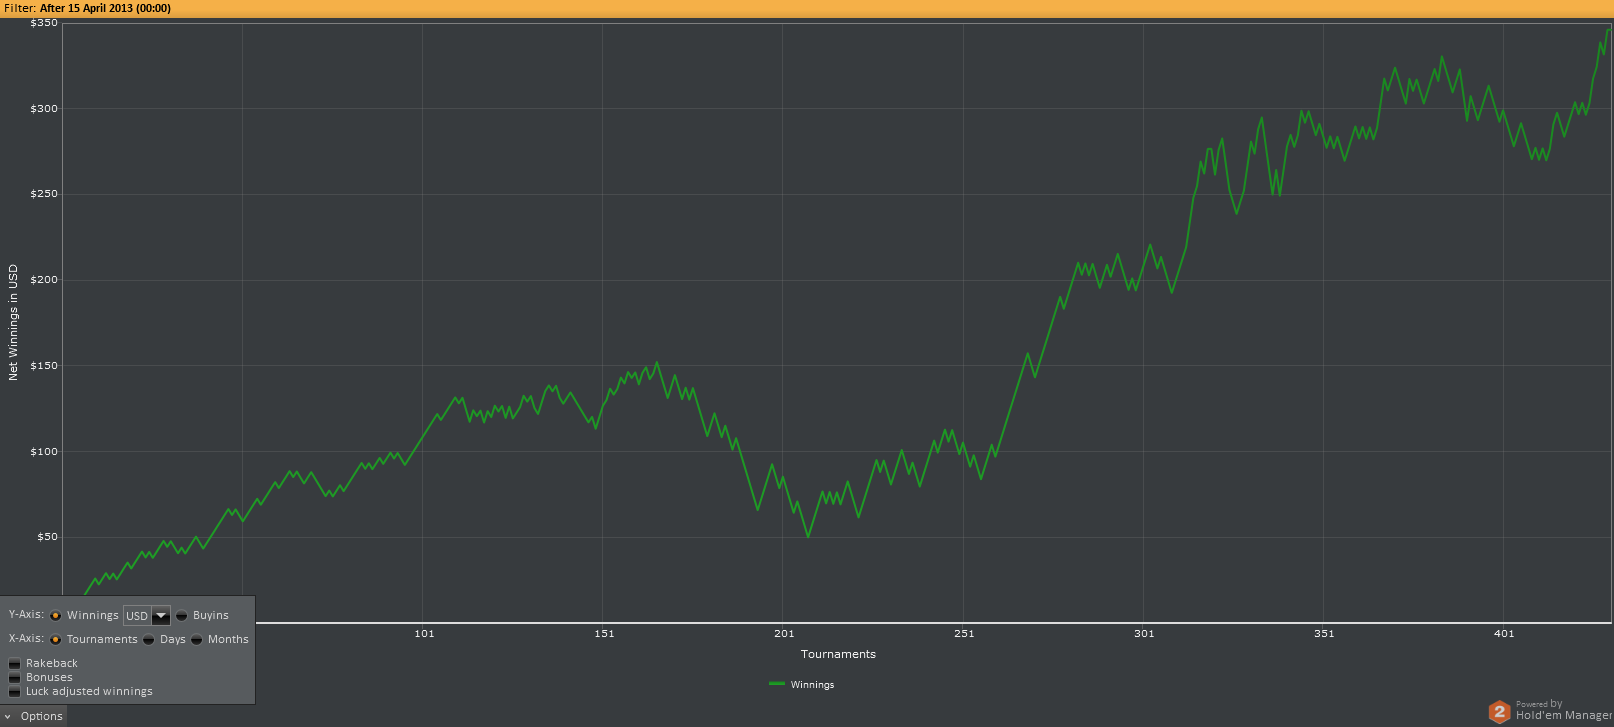
Task: Collapse the Options panel chevron
Action: coord(8,716)
